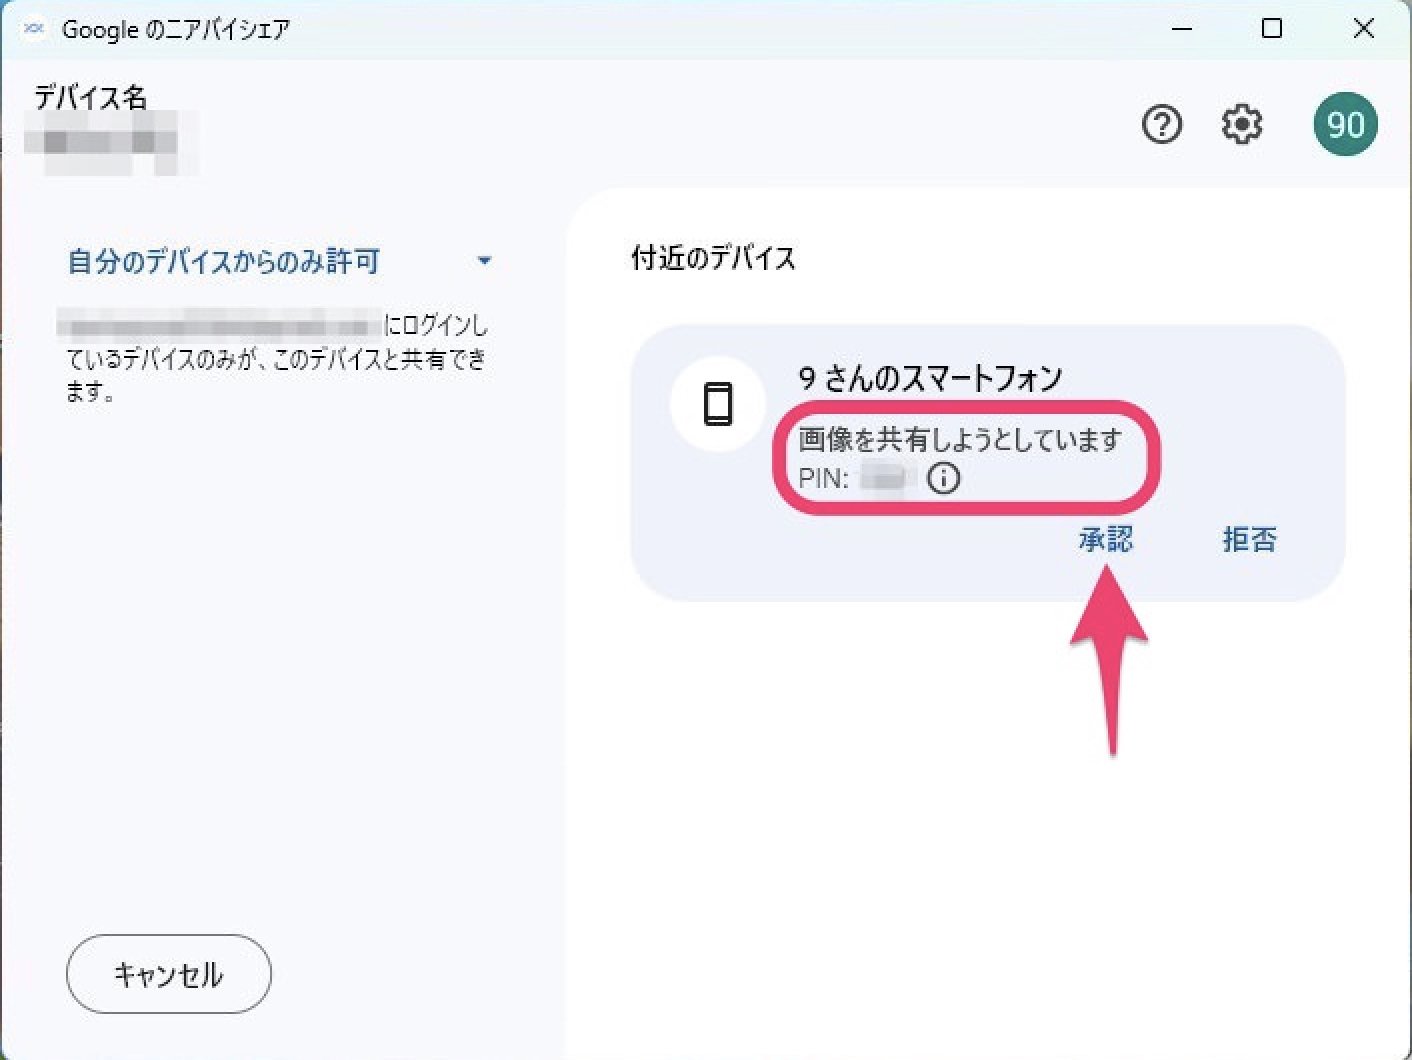
Task: Select the 9 さんのスマートフォン device name
Action: point(930,378)
